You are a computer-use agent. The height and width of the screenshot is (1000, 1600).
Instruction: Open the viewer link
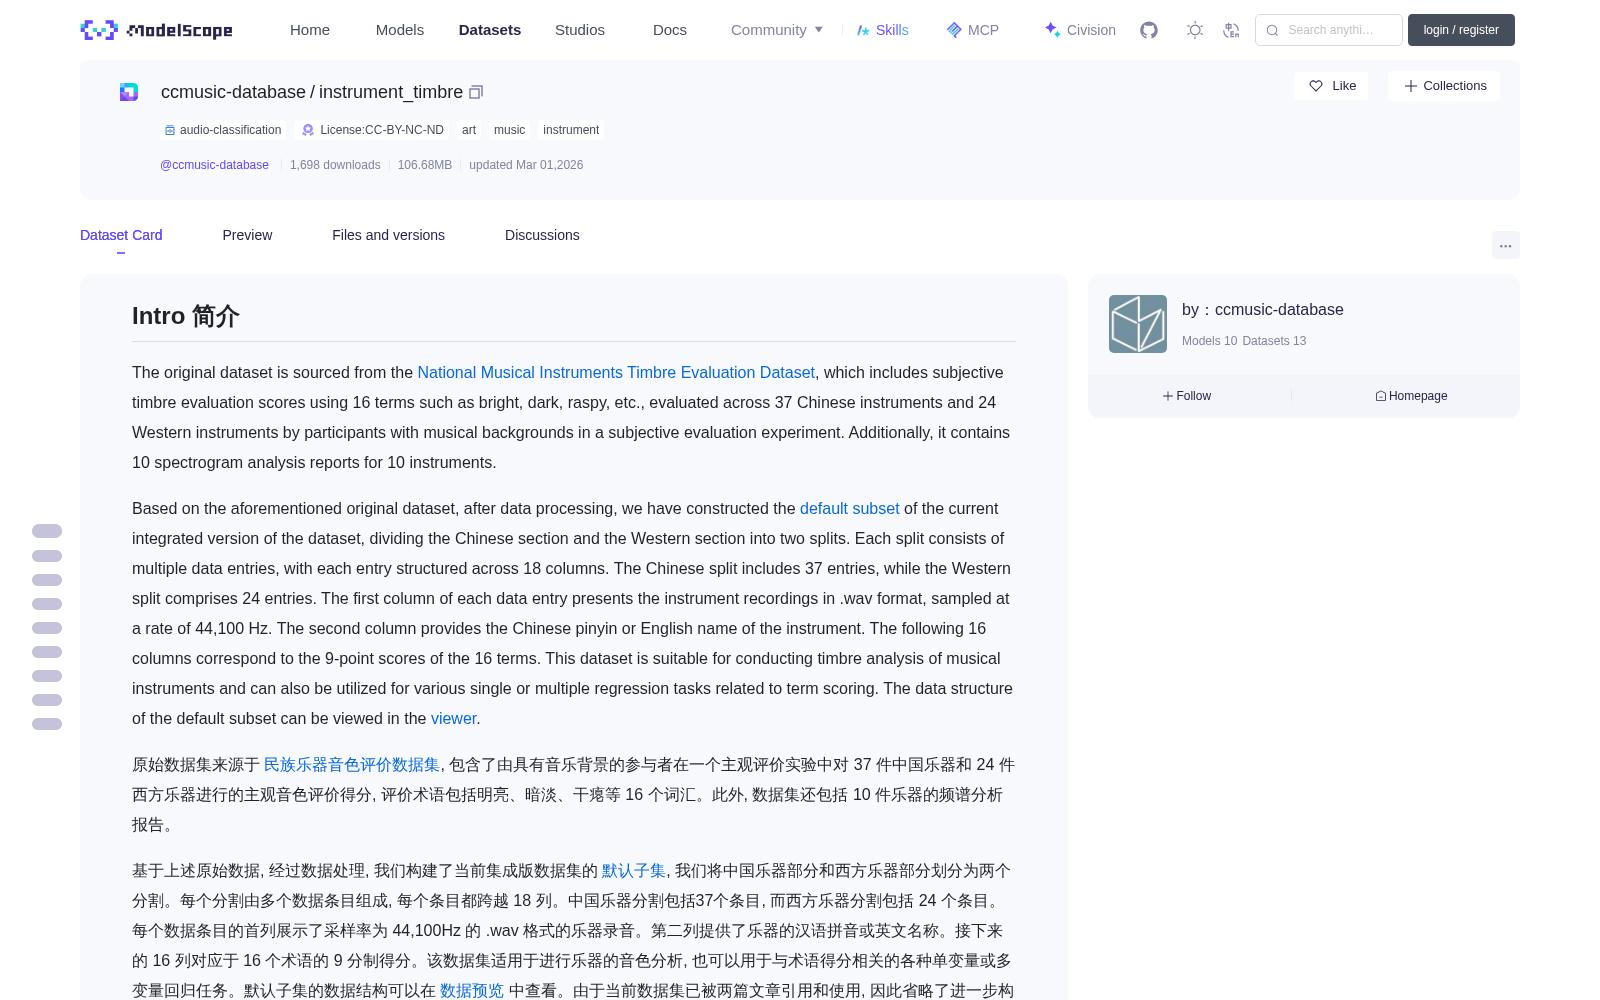pos(453,718)
